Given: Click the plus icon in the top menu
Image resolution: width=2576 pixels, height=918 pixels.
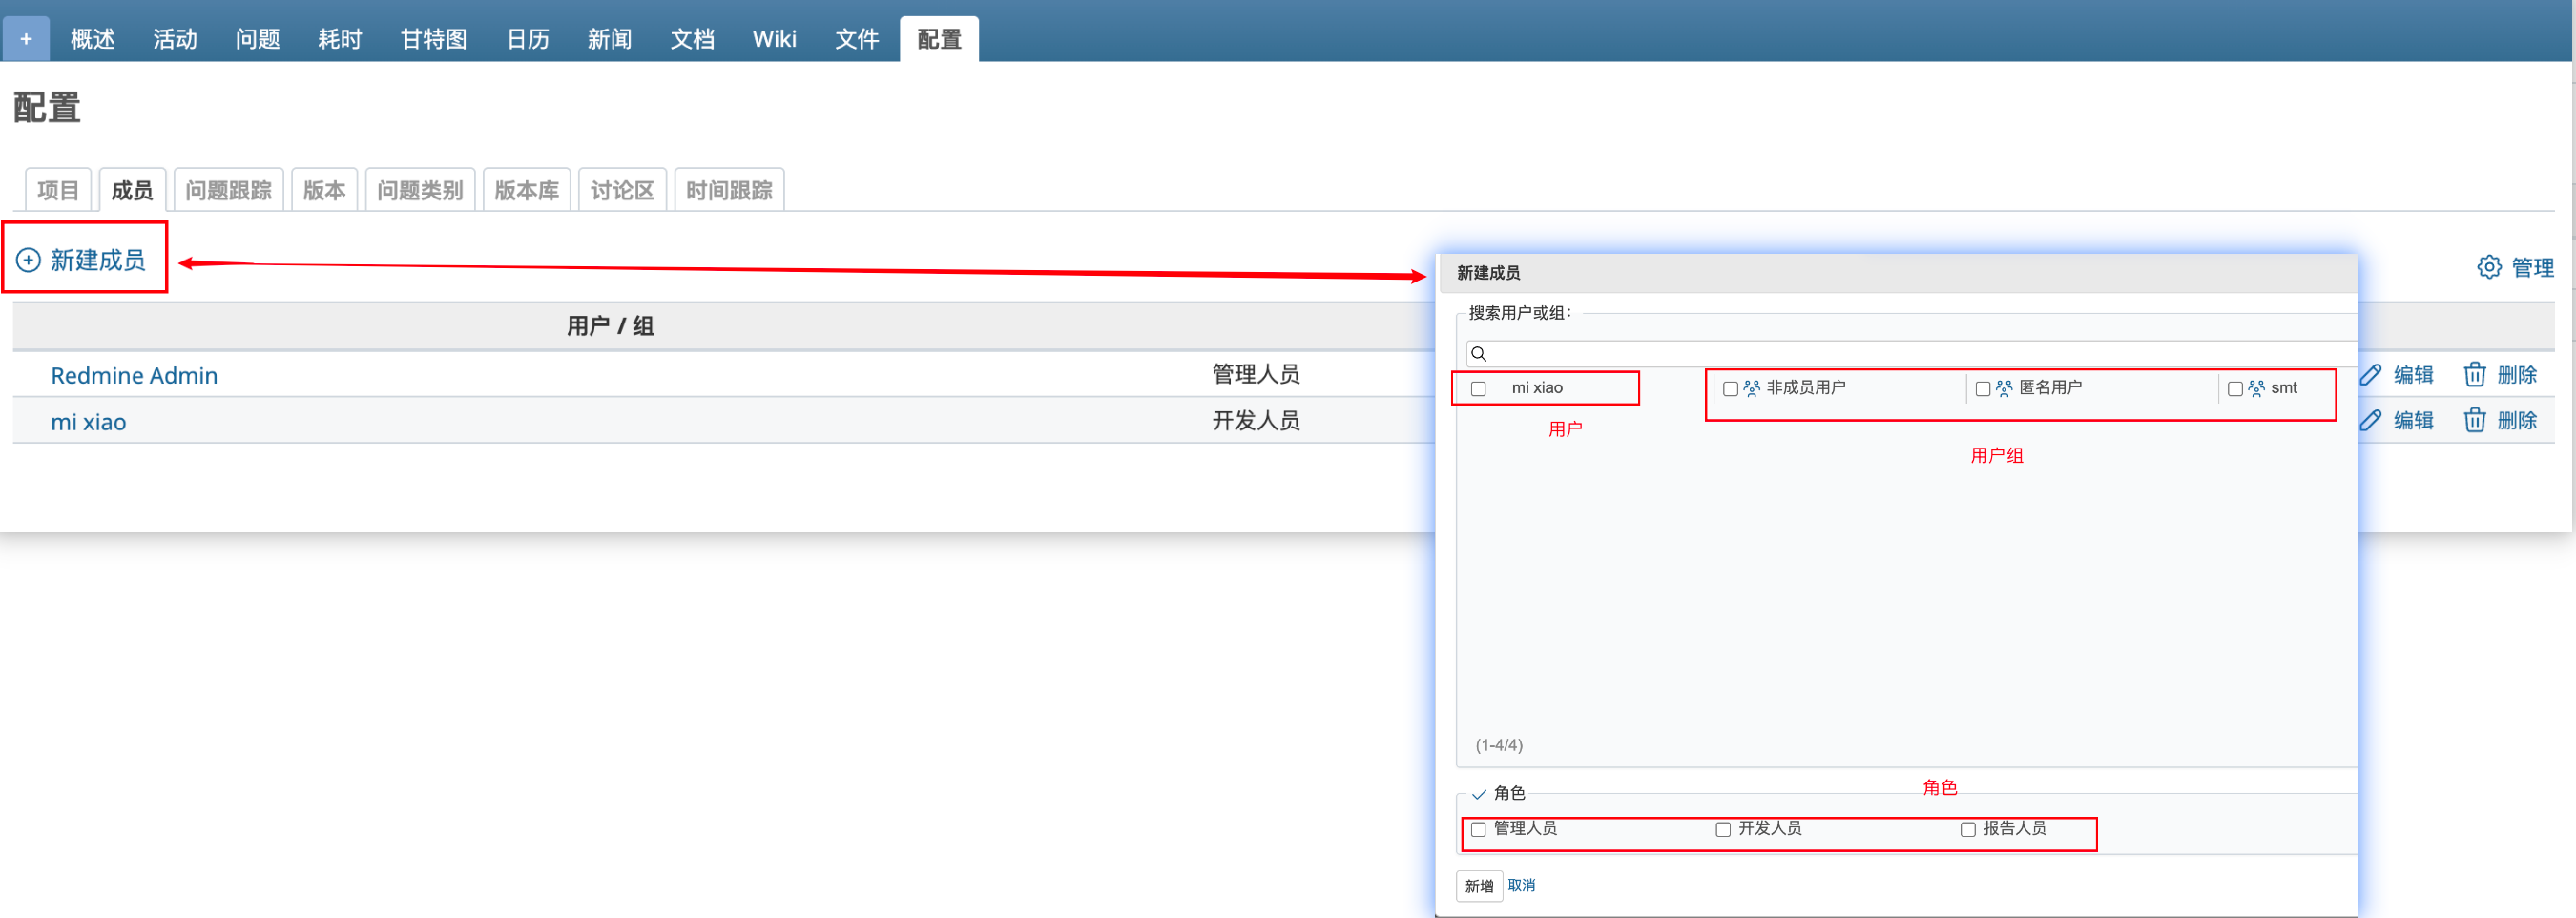Looking at the screenshot, I should [26, 39].
